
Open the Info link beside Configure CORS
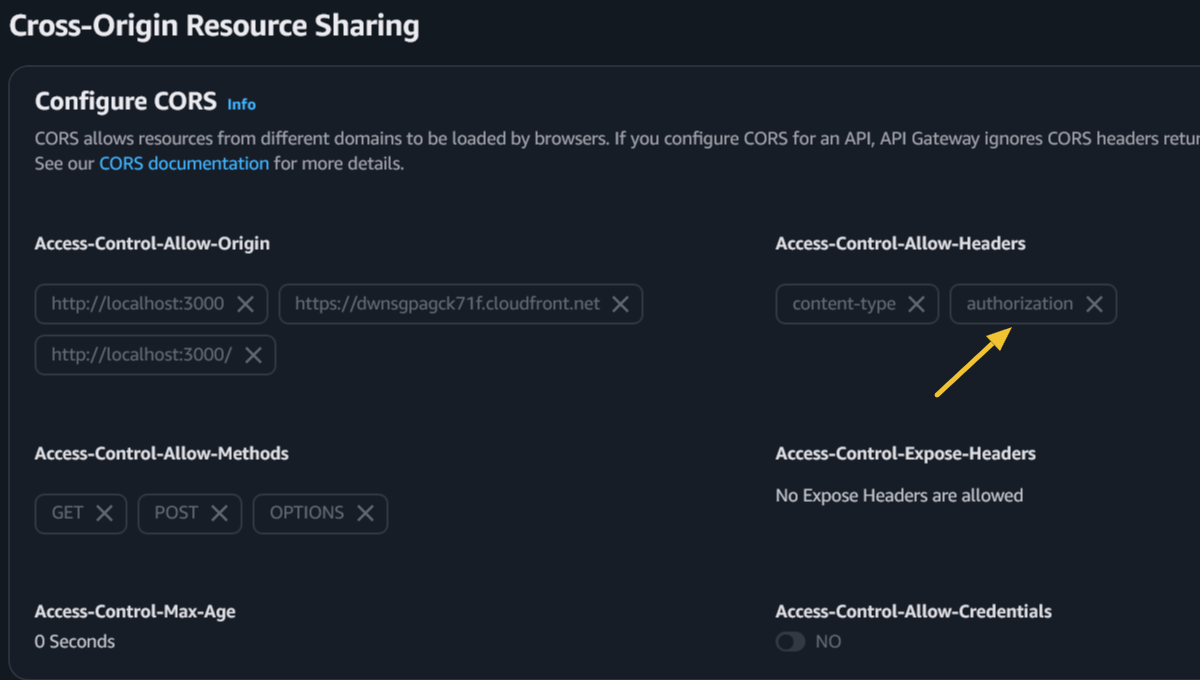coord(241,104)
